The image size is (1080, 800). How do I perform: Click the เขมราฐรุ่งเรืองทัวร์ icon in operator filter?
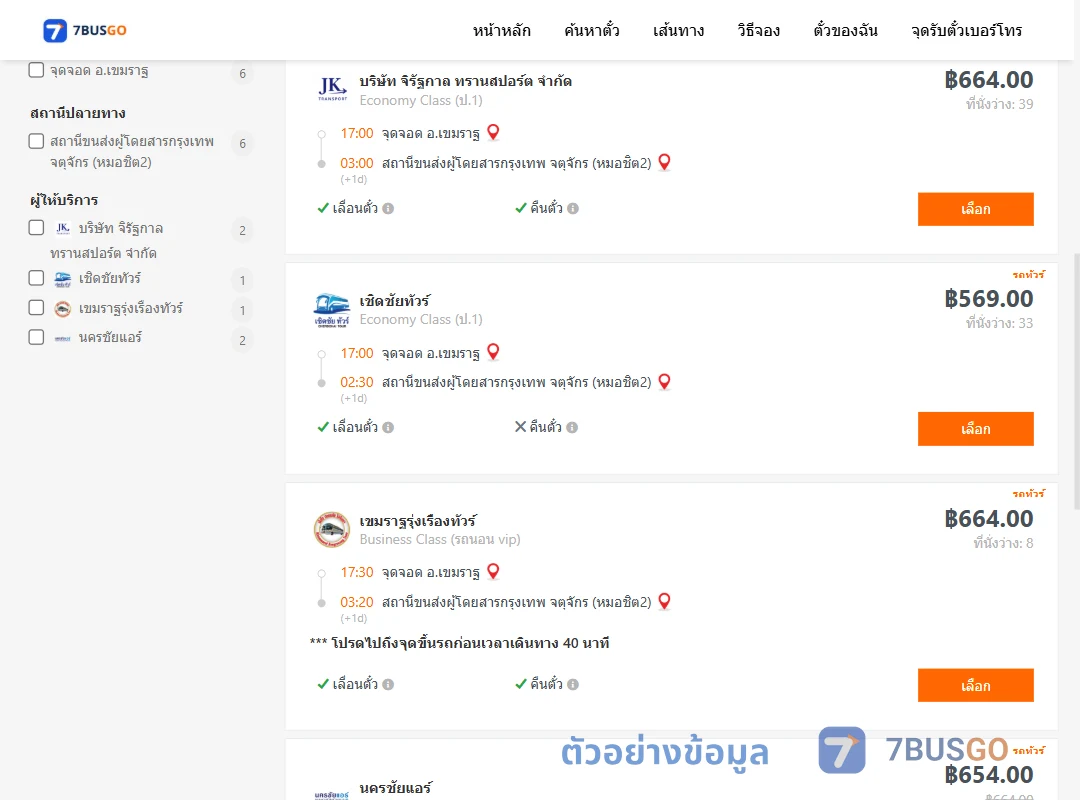pyautogui.click(x=63, y=309)
